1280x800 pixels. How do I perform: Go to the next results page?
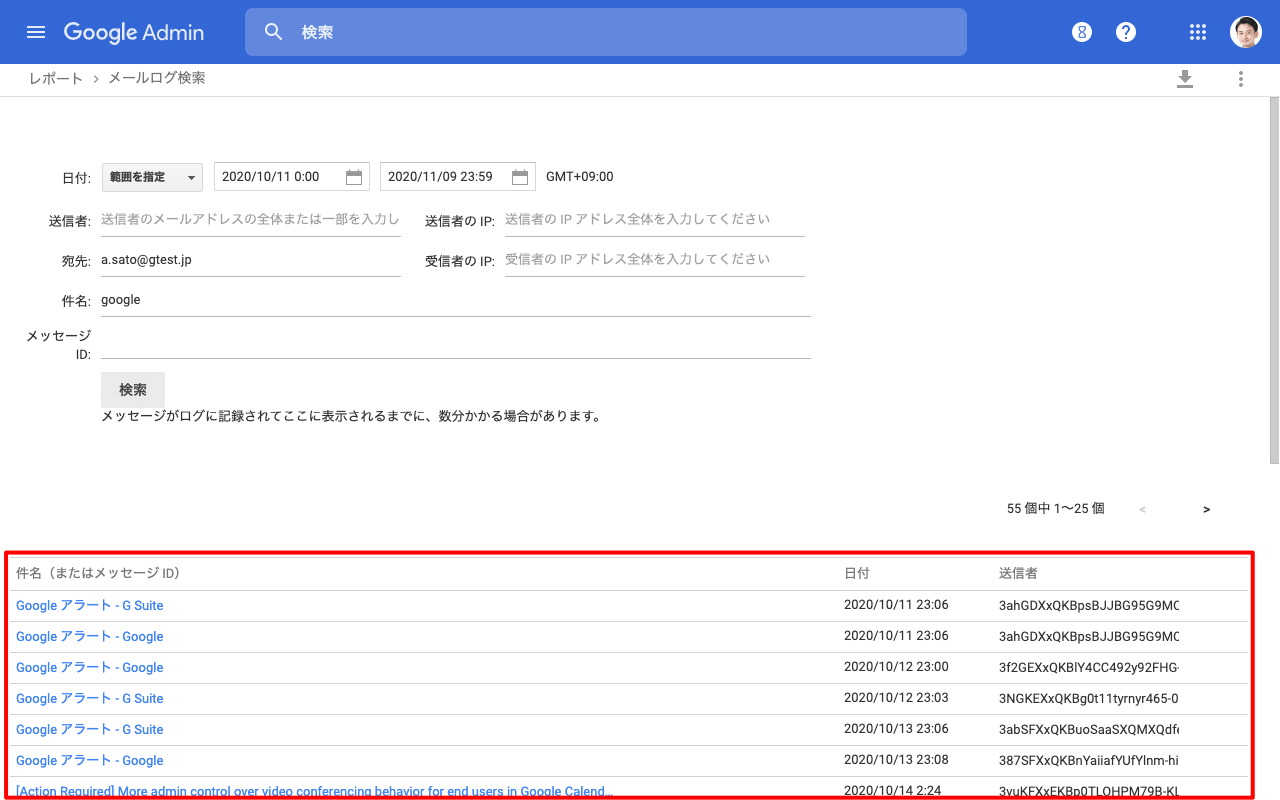pos(1207,509)
